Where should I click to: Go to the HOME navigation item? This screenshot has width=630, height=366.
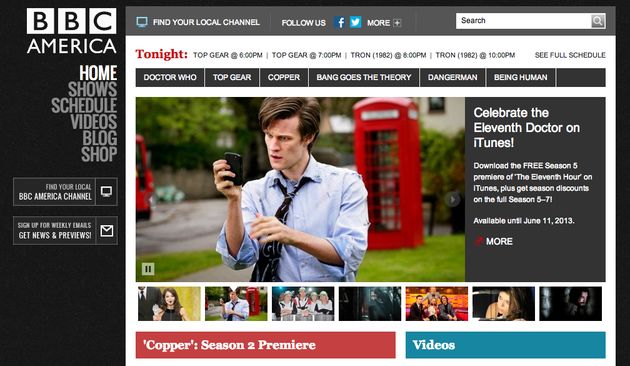click(98, 73)
